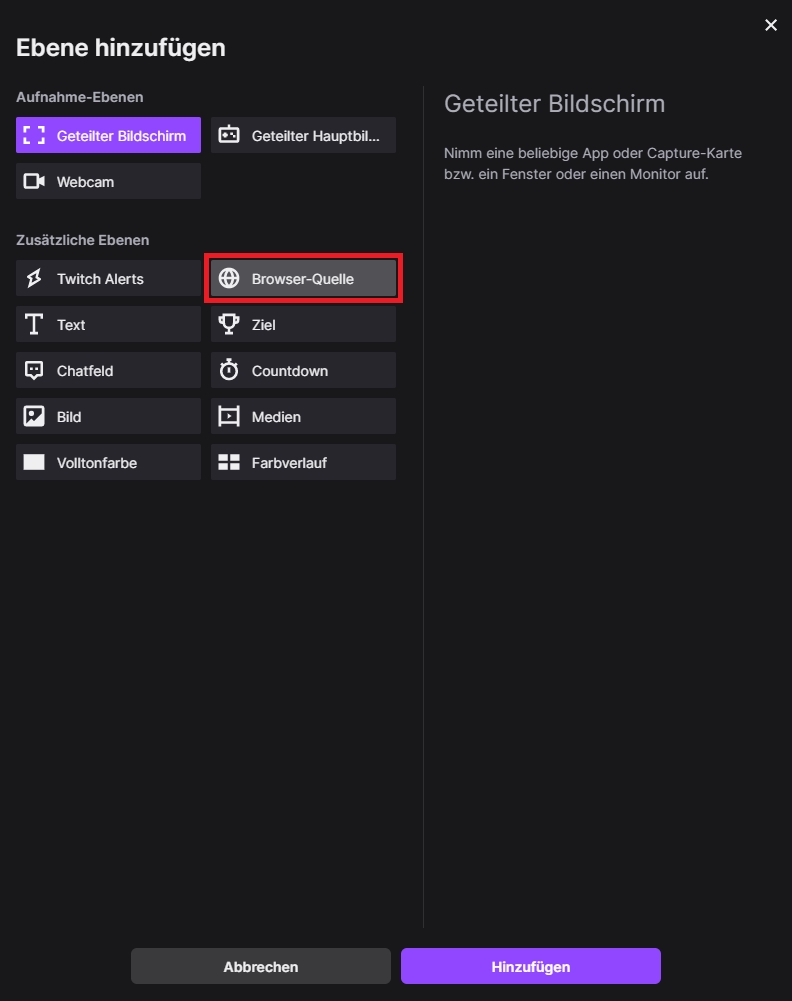Click the Text layer T icon
This screenshot has width=792, height=1001.
(35, 325)
